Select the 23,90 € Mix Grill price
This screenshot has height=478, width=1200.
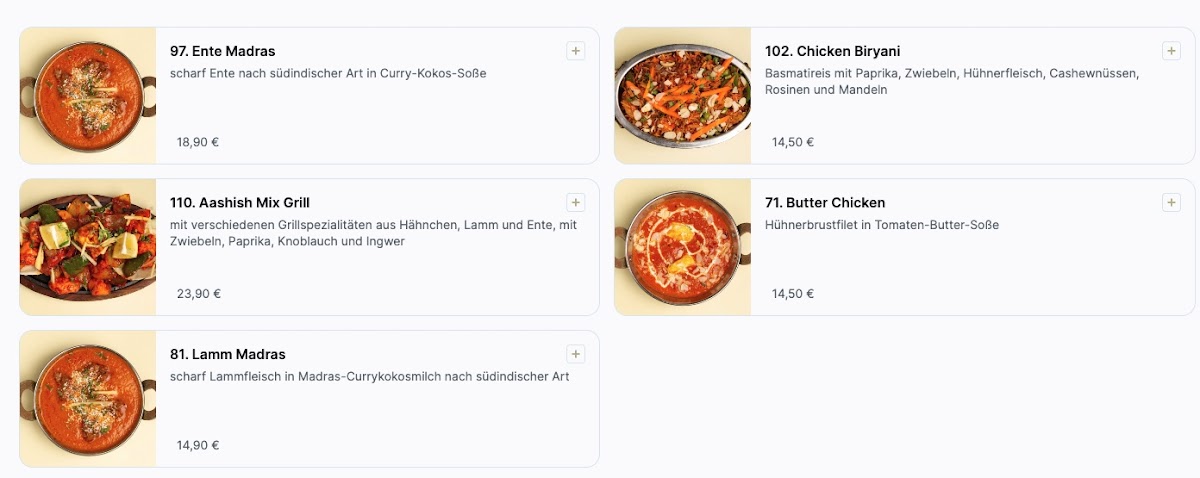click(198, 294)
